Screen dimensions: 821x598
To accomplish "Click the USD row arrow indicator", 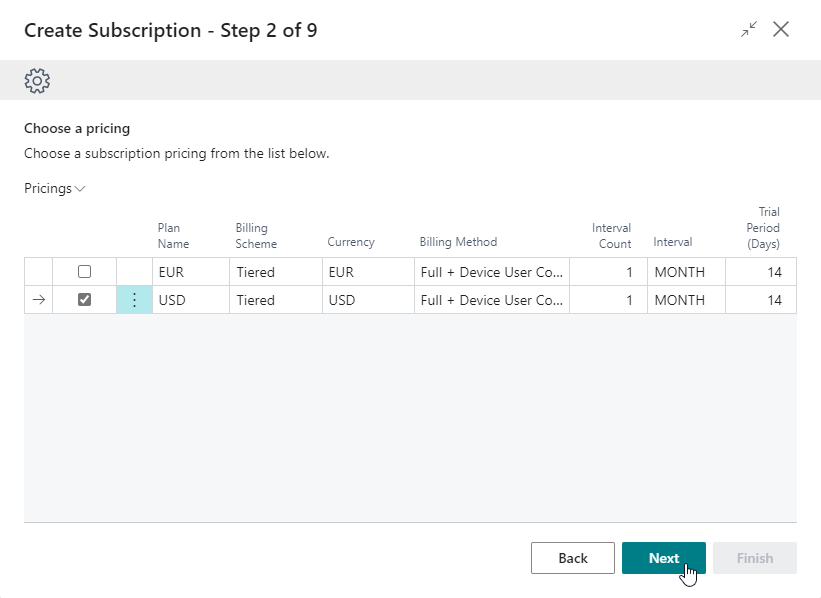I will click(x=38, y=300).
